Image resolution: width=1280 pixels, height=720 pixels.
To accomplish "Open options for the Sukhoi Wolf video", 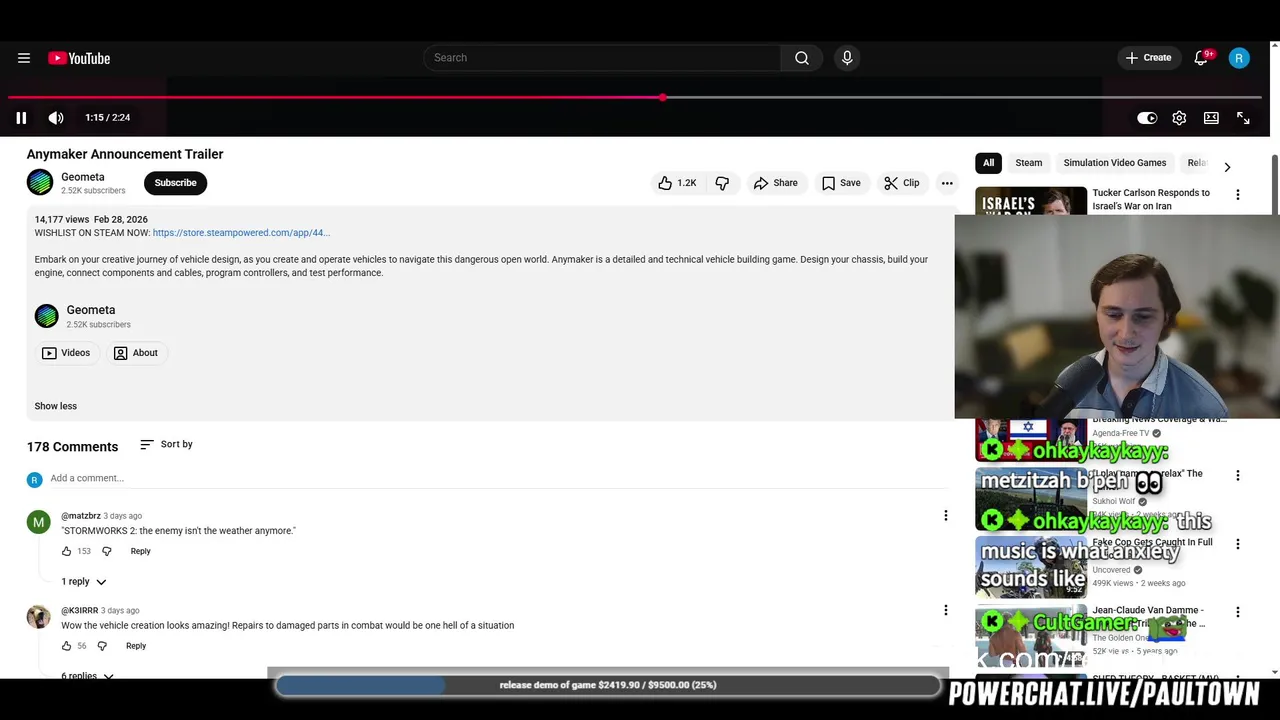I will click(x=1238, y=476).
